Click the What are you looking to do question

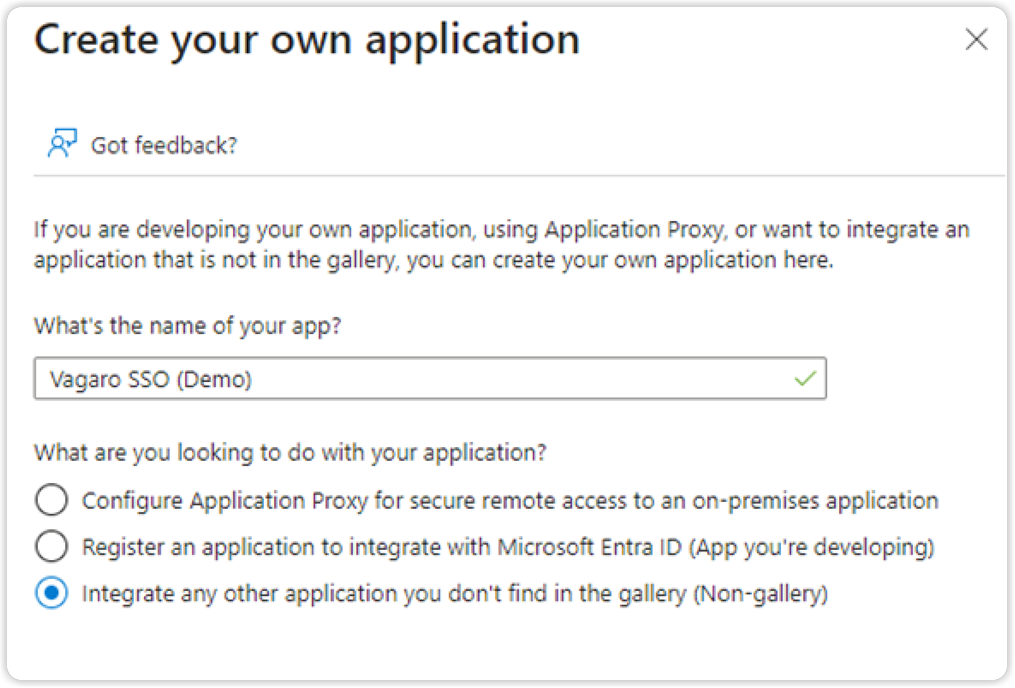click(x=291, y=452)
